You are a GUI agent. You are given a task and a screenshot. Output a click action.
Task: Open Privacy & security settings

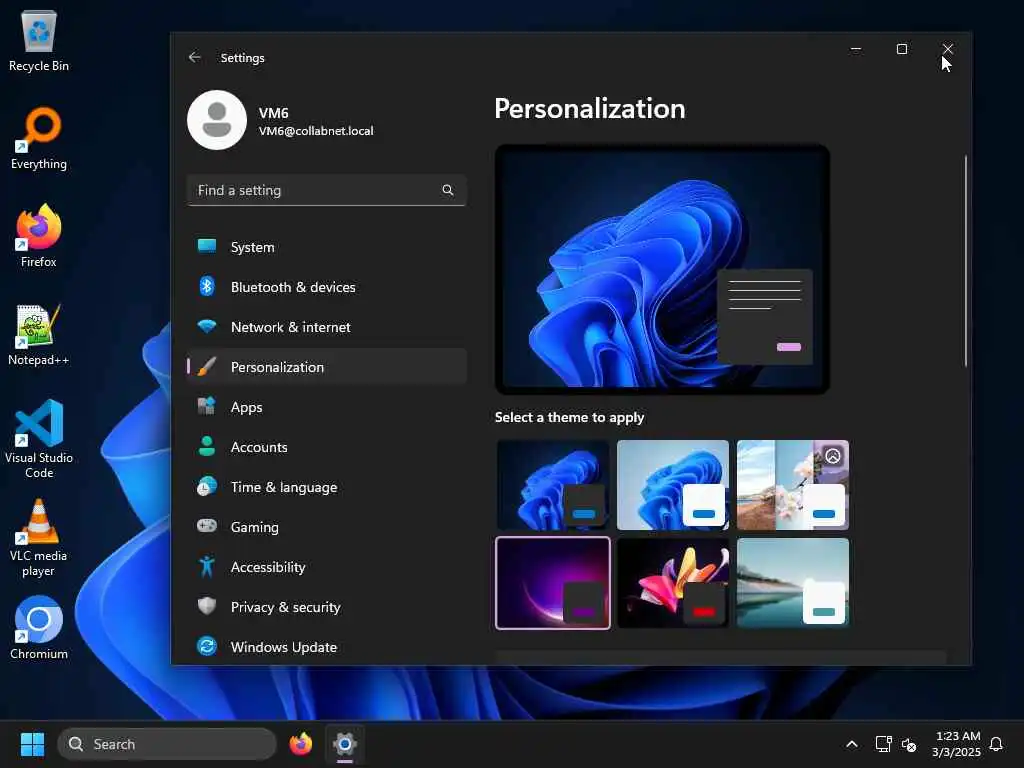[x=327, y=607]
